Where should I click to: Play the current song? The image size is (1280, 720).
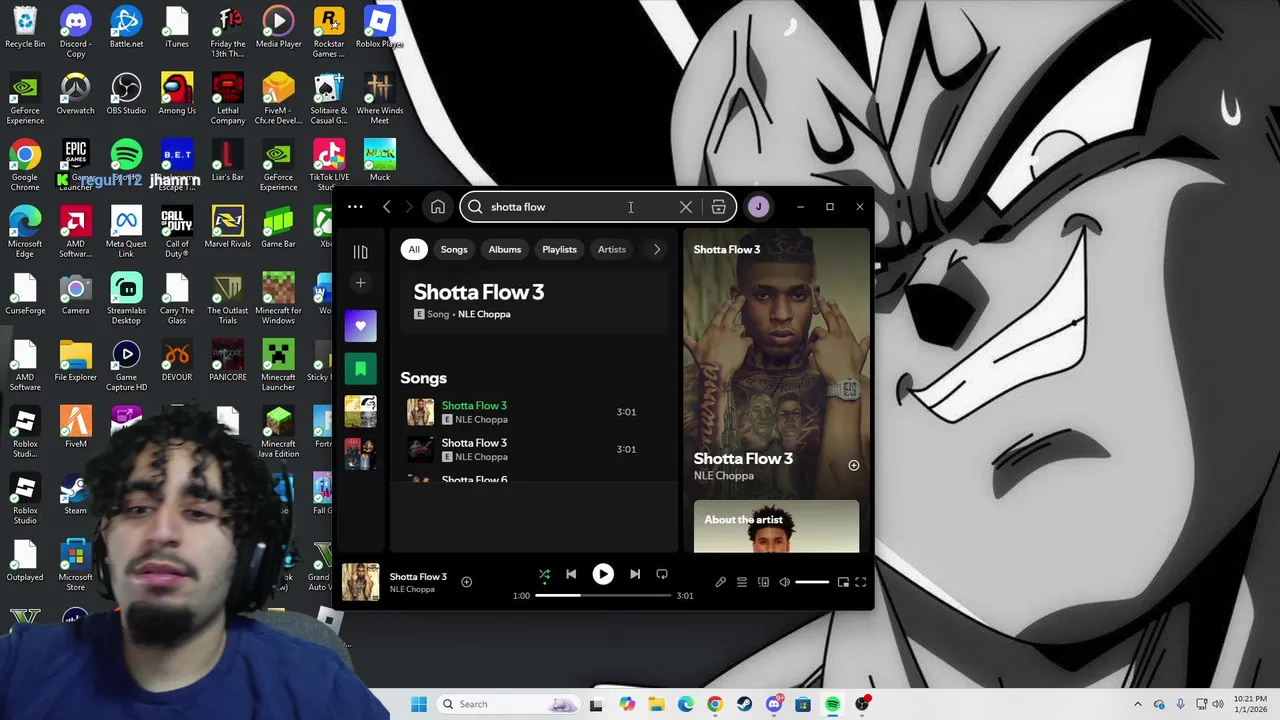click(603, 574)
